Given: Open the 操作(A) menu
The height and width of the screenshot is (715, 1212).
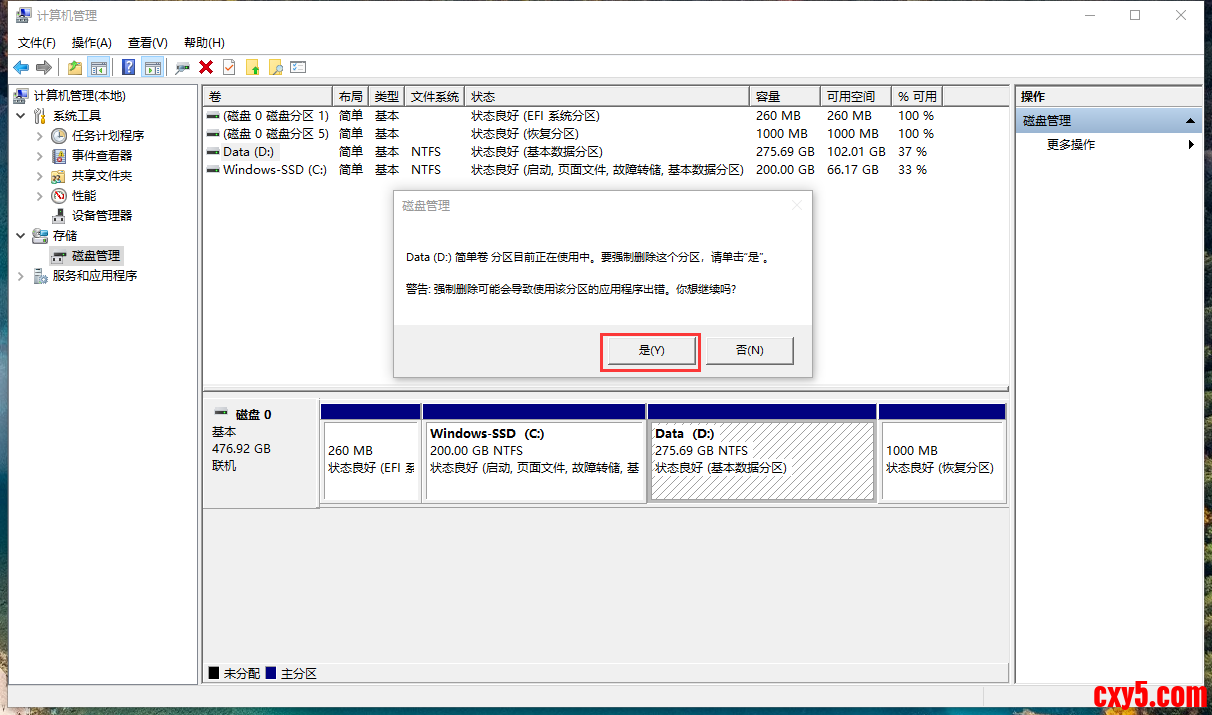Looking at the screenshot, I should (91, 43).
